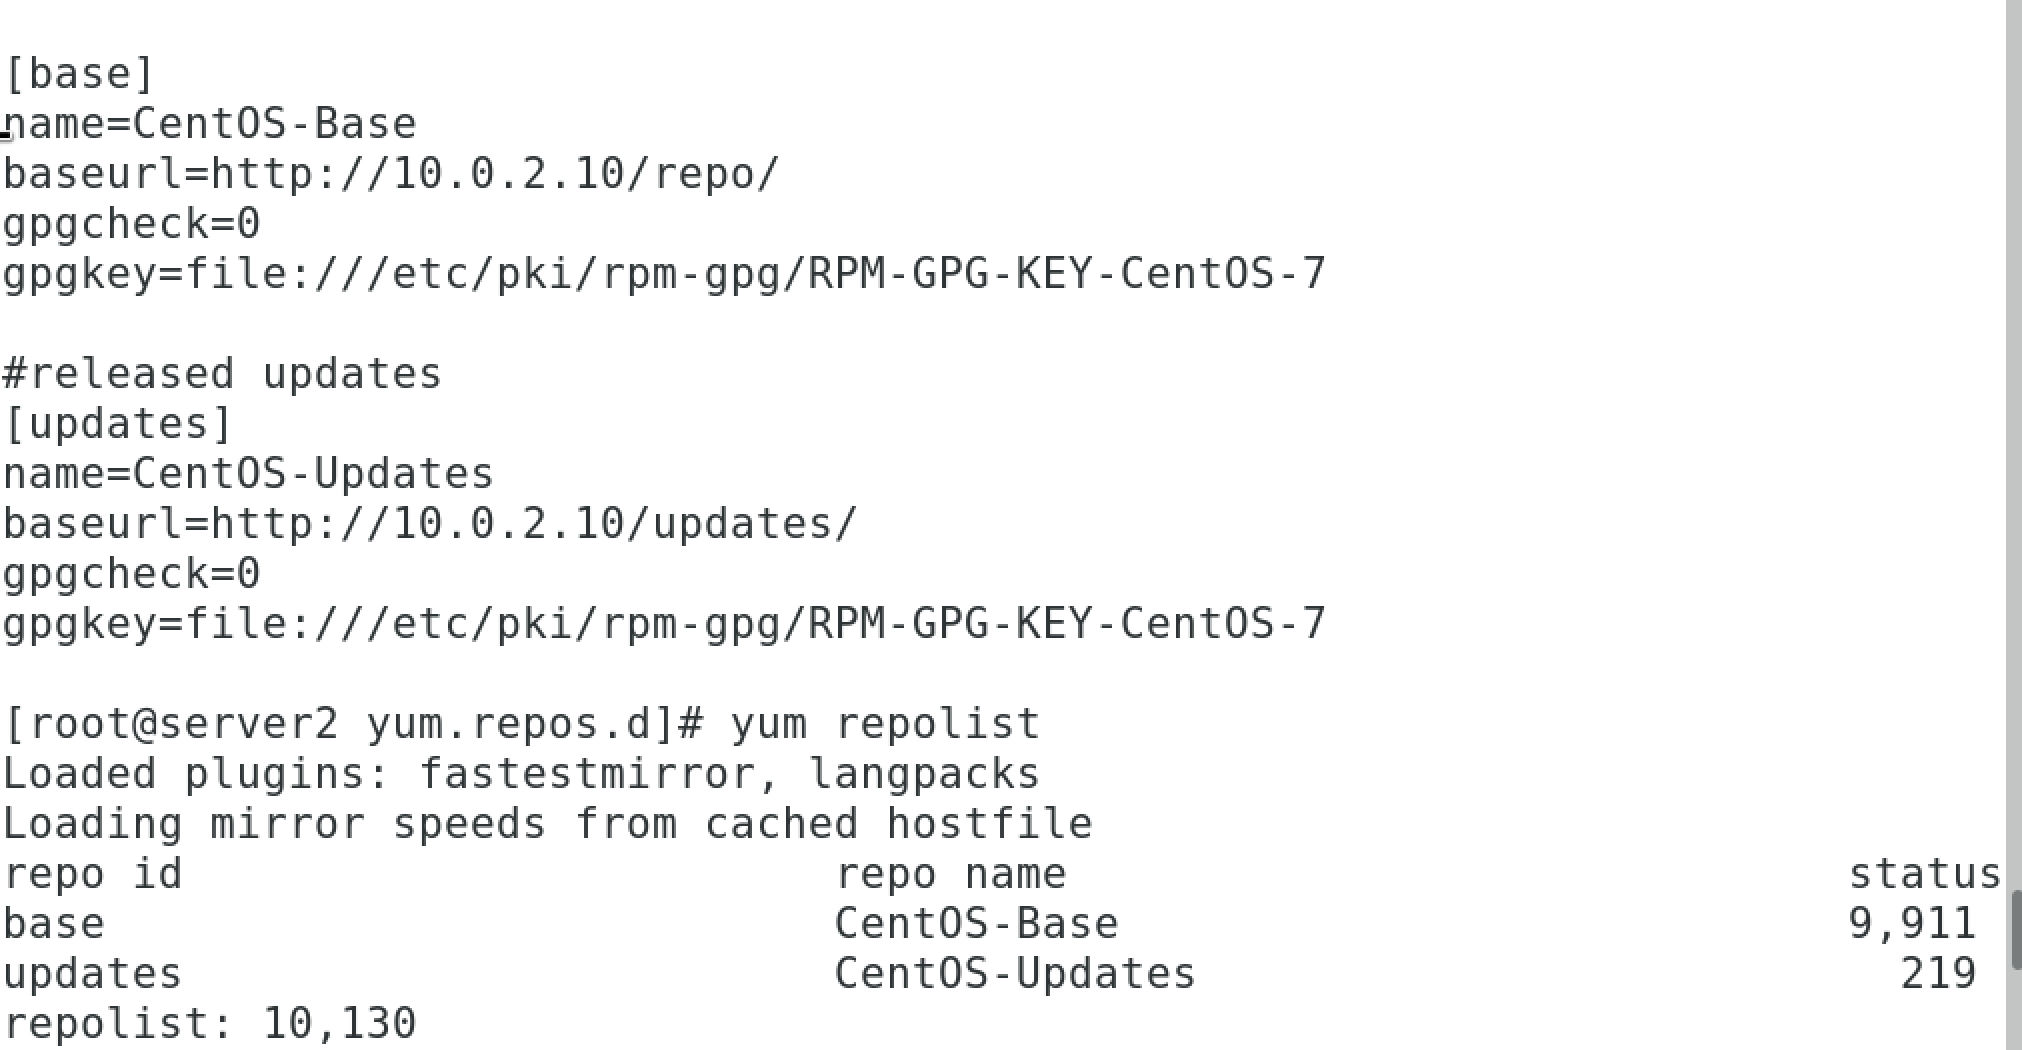Click the #released updates comment

(x=222, y=374)
